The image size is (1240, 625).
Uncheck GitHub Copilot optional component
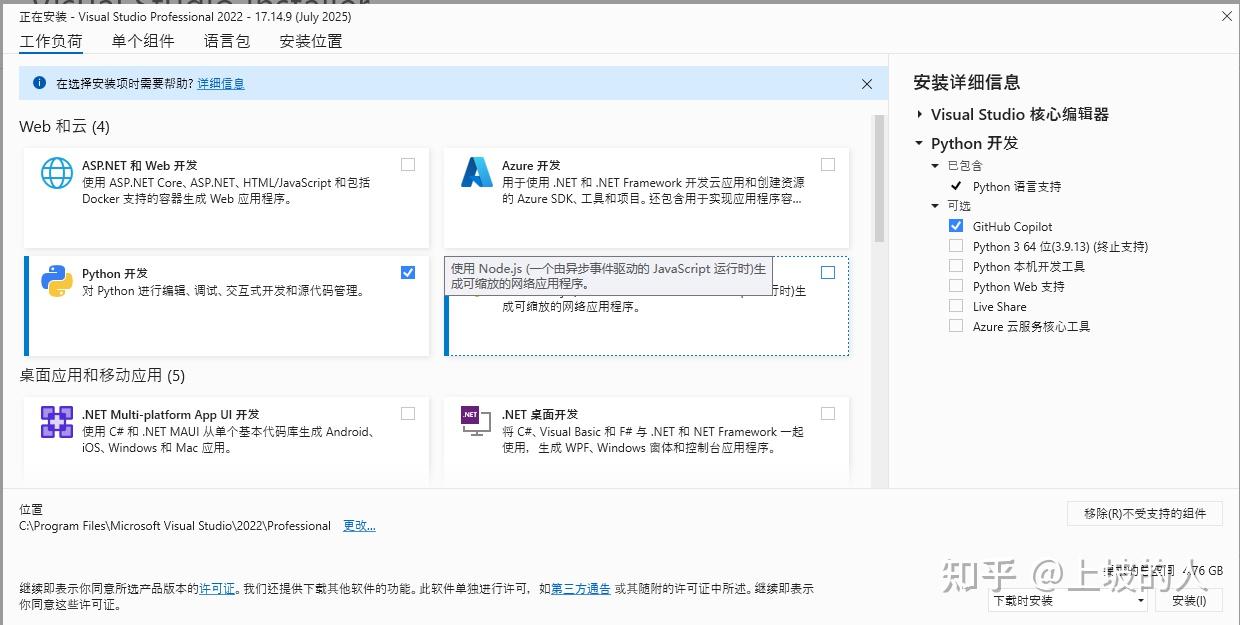tap(956, 226)
